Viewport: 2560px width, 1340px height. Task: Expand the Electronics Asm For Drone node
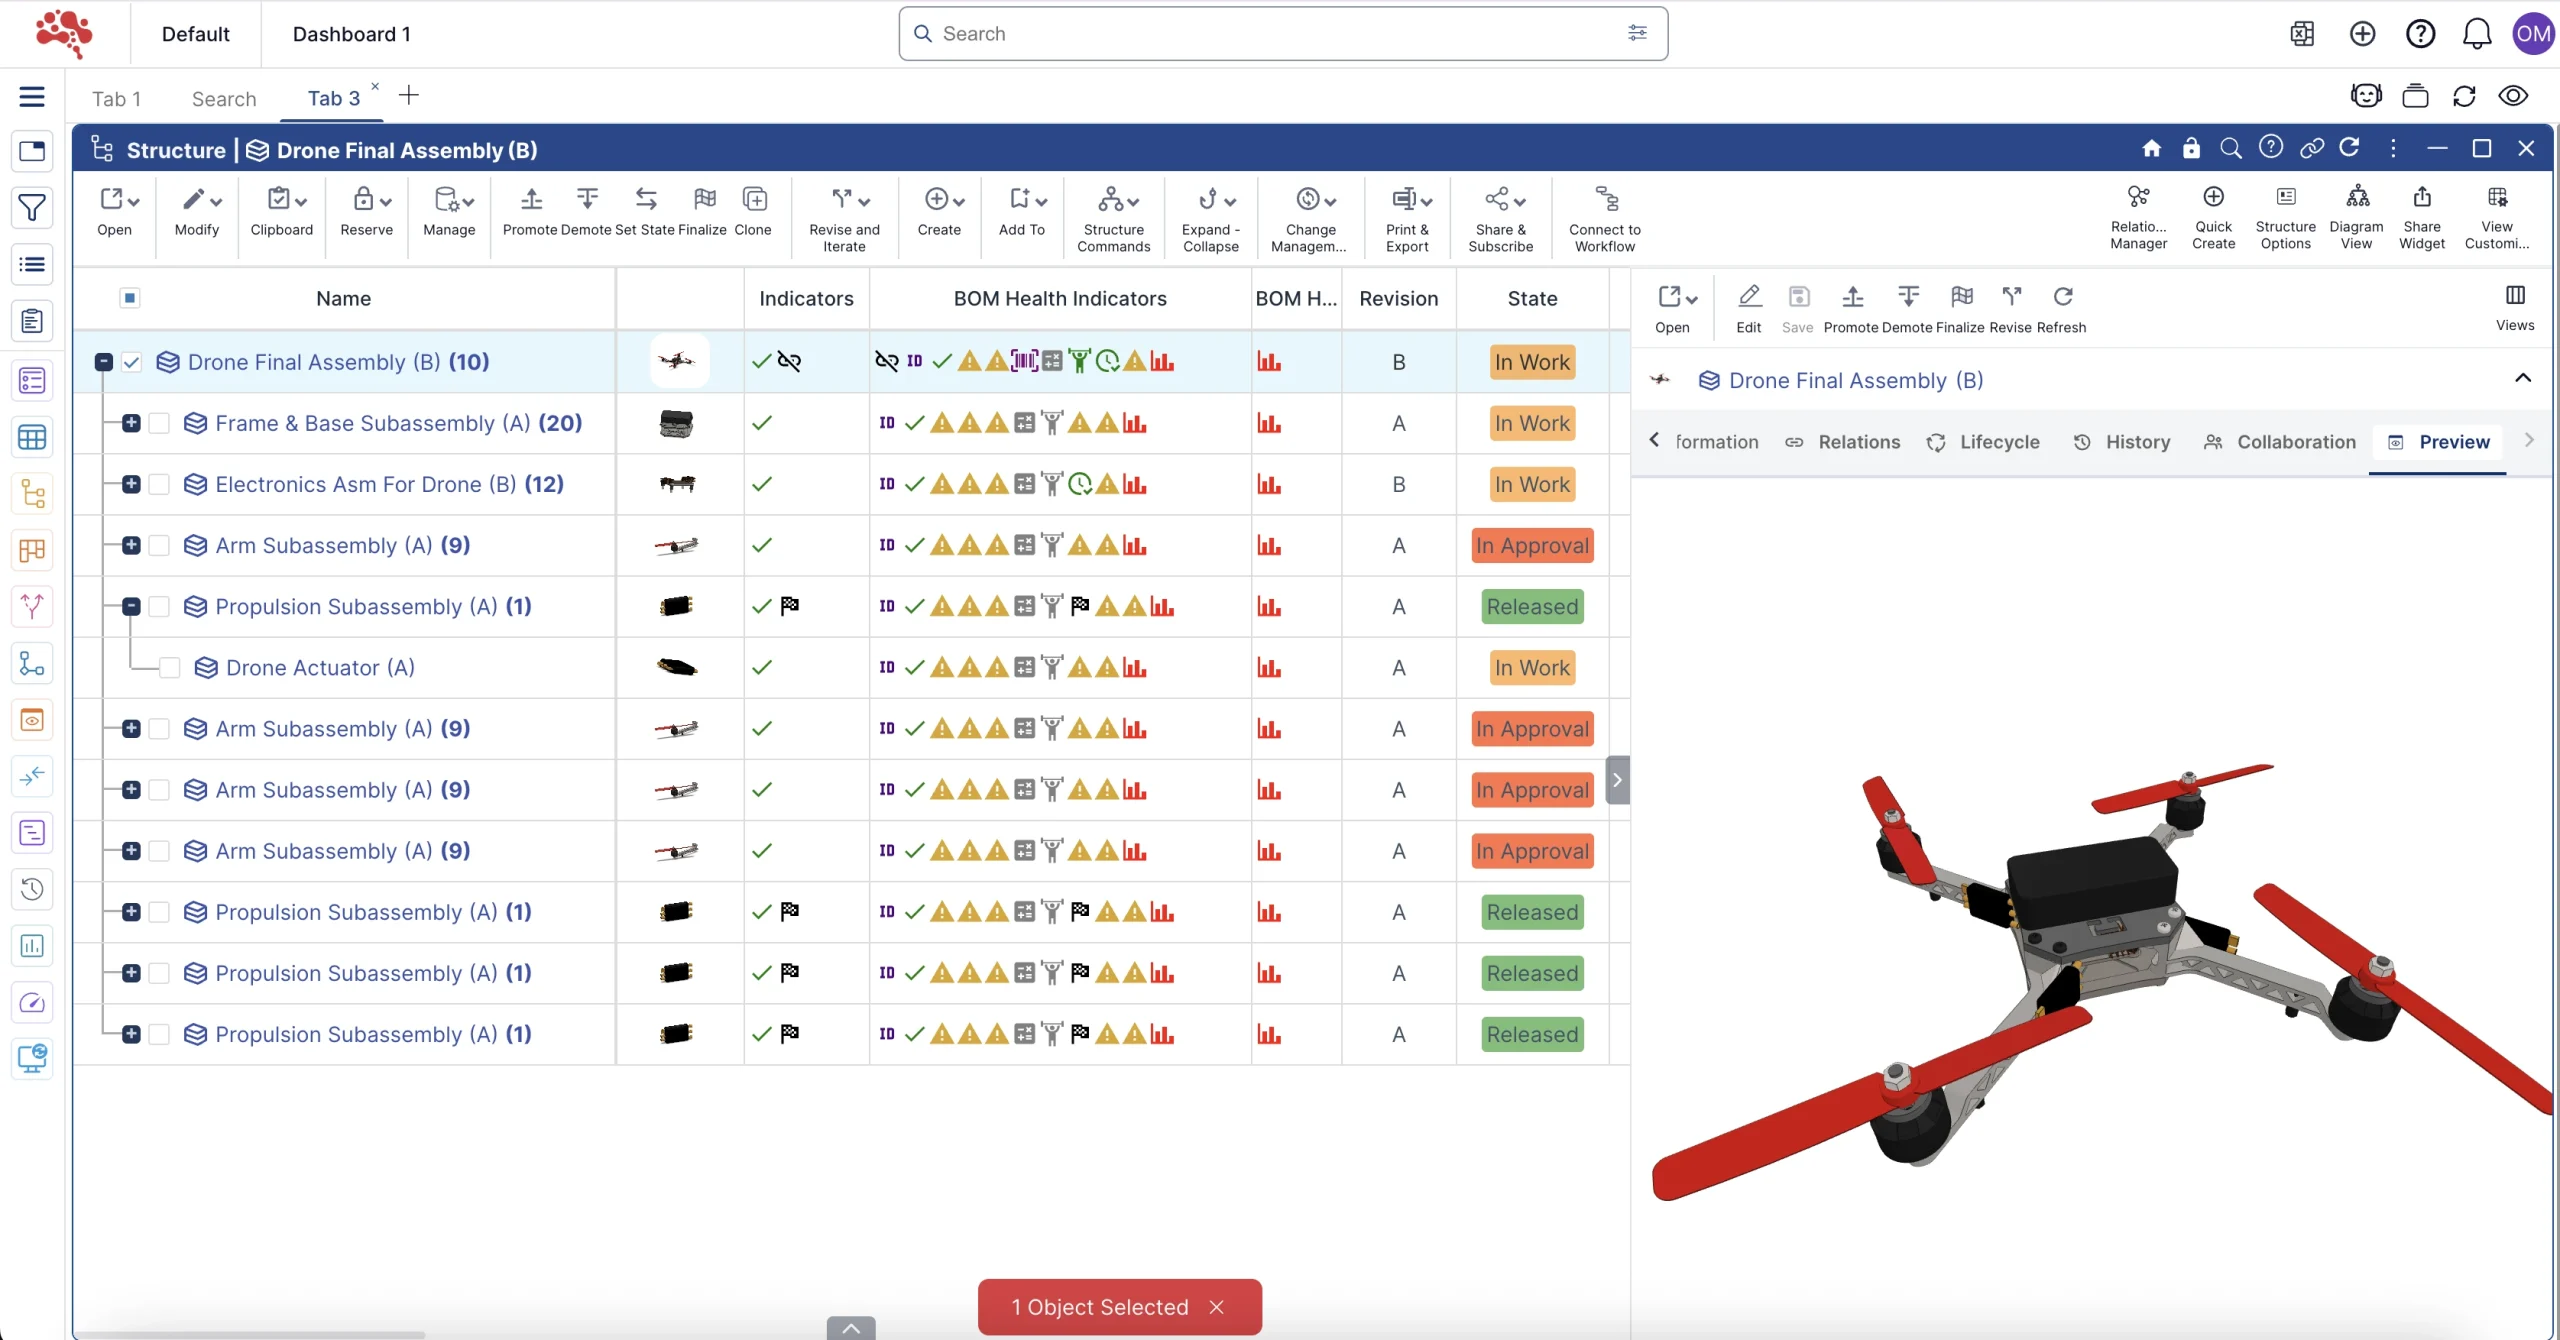coord(131,484)
